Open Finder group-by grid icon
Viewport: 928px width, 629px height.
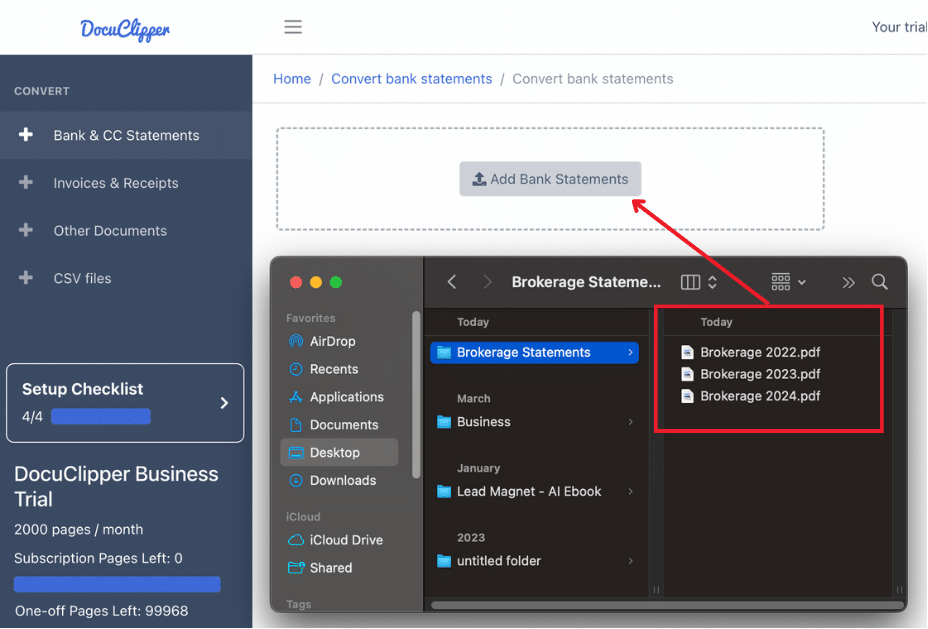[781, 282]
